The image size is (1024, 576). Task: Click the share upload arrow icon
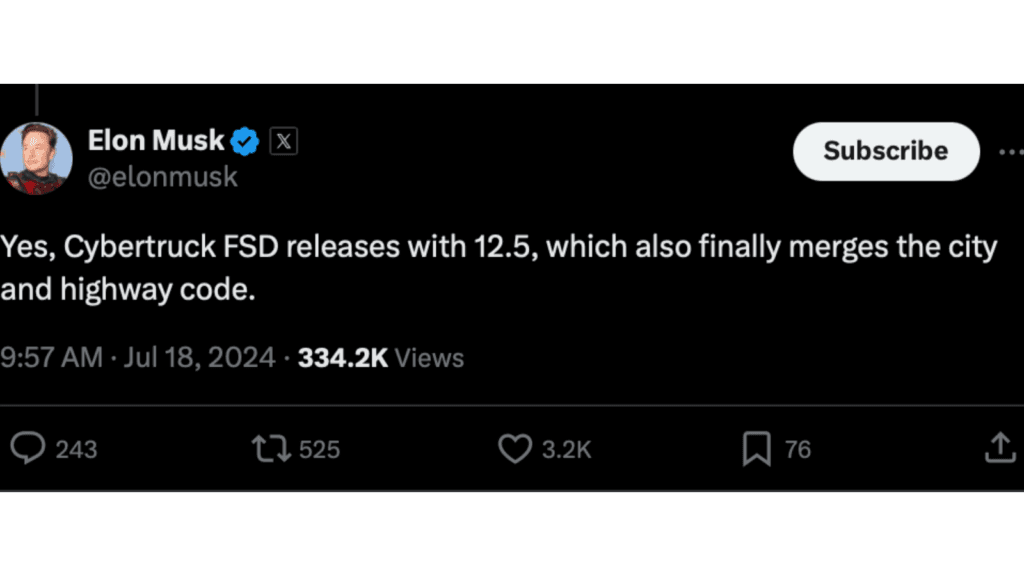click(999, 449)
